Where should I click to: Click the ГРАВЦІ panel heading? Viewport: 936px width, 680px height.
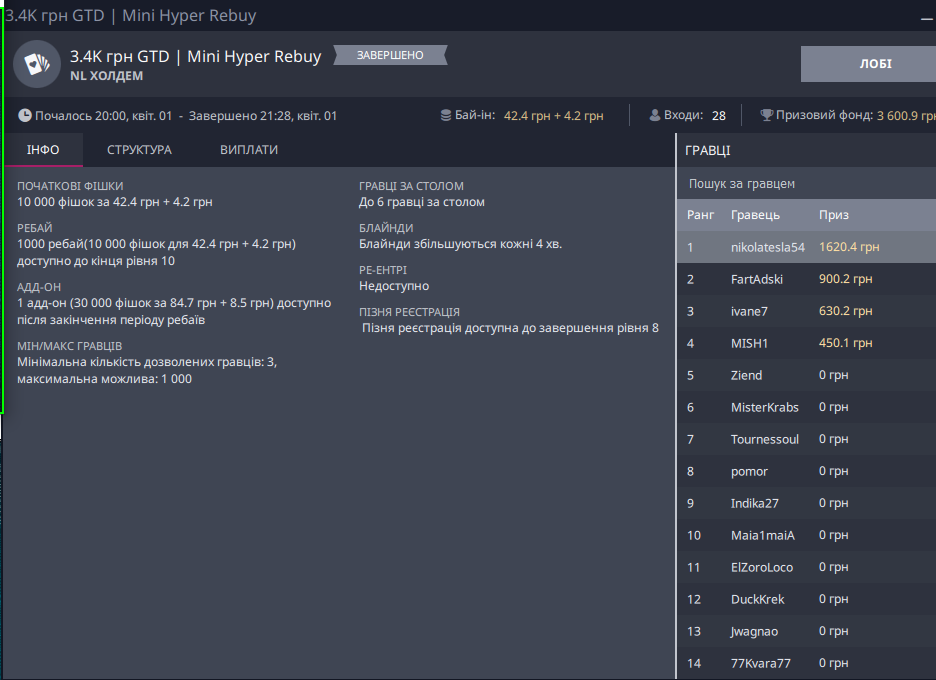click(708, 150)
